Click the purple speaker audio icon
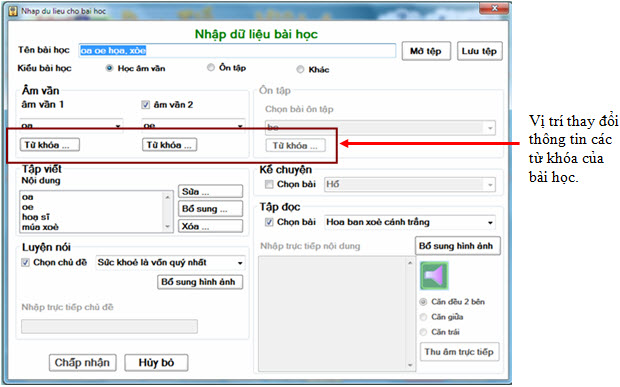The image size is (620, 387). click(434, 276)
